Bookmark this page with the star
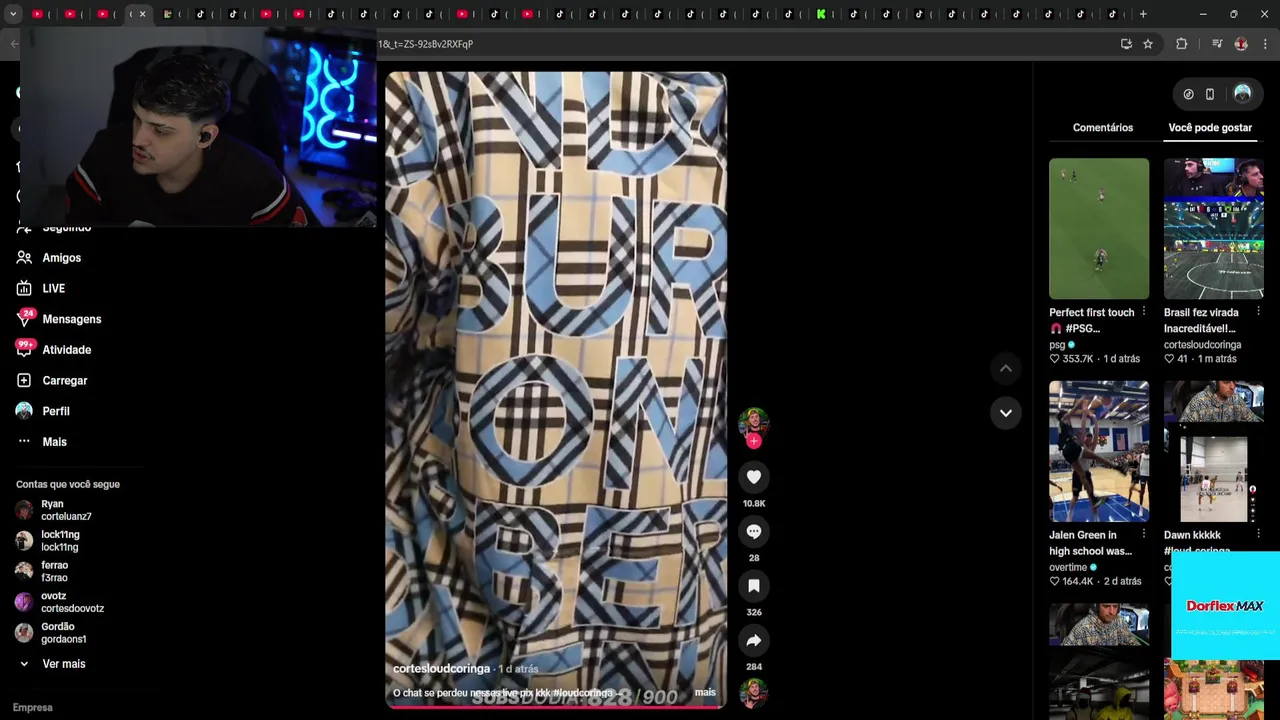Screen dimensions: 1280x720 click(1148, 44)
